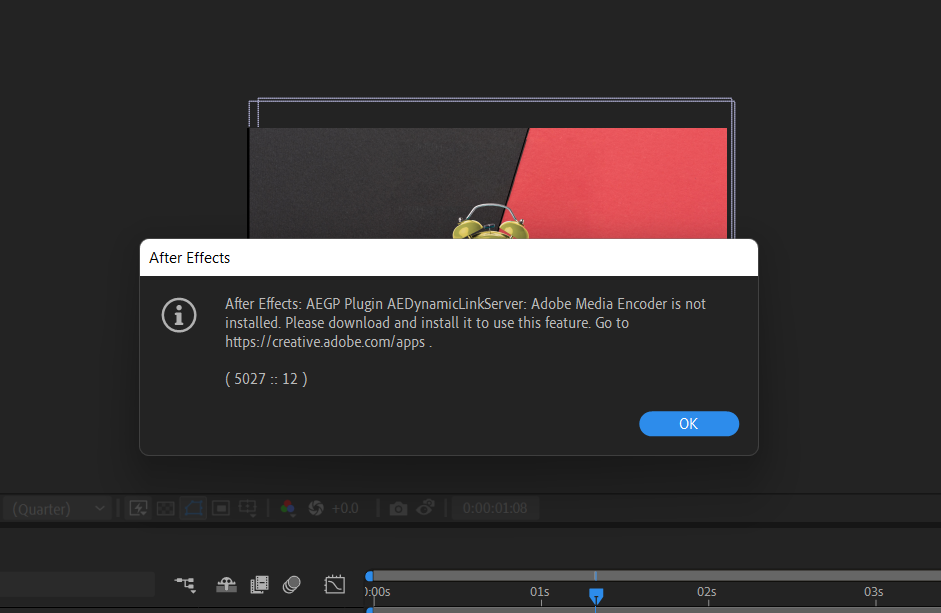941x613 pixels.
Task: Click the "After Effects" dialog title
Action: pyautogui.click(x=190, y=258)
